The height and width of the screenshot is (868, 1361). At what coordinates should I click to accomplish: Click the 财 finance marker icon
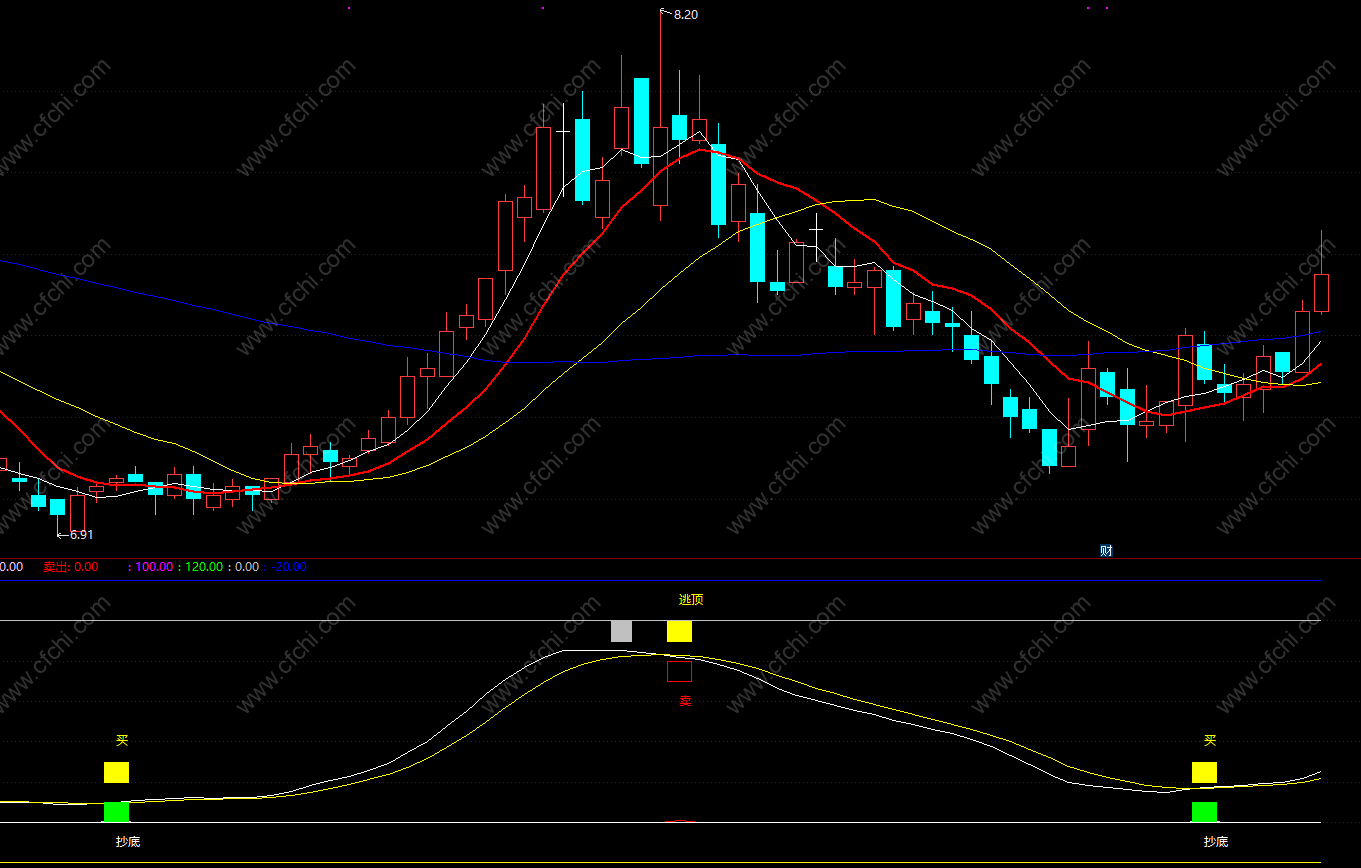[x=1106, y=550]
